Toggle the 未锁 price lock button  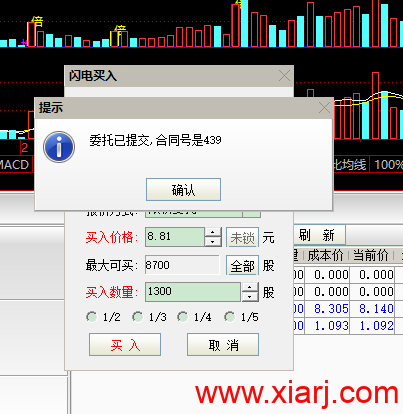pyautogui.click(x=243, y=237)
